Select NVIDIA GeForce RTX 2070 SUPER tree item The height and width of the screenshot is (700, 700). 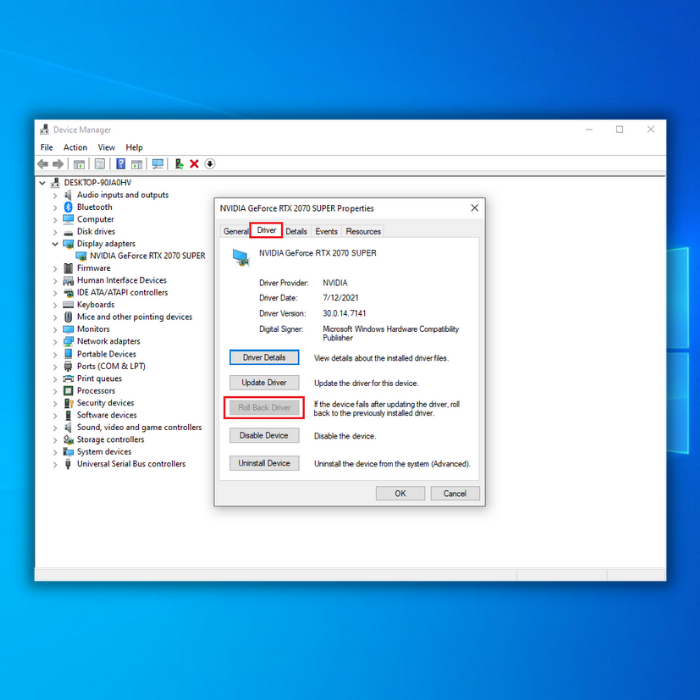point(147,256)
